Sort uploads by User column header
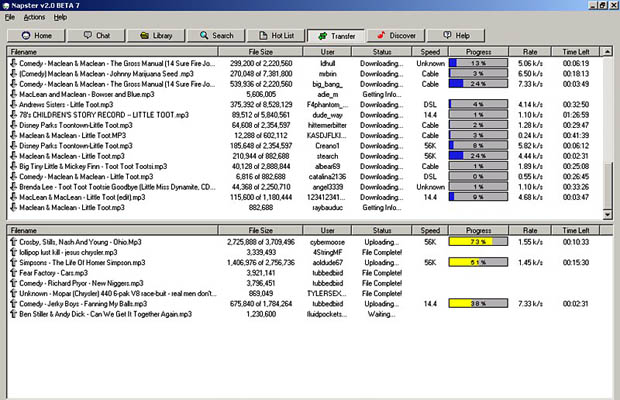Screen dimensions: 620x400 pyautogui.click(x=327, y=230)
